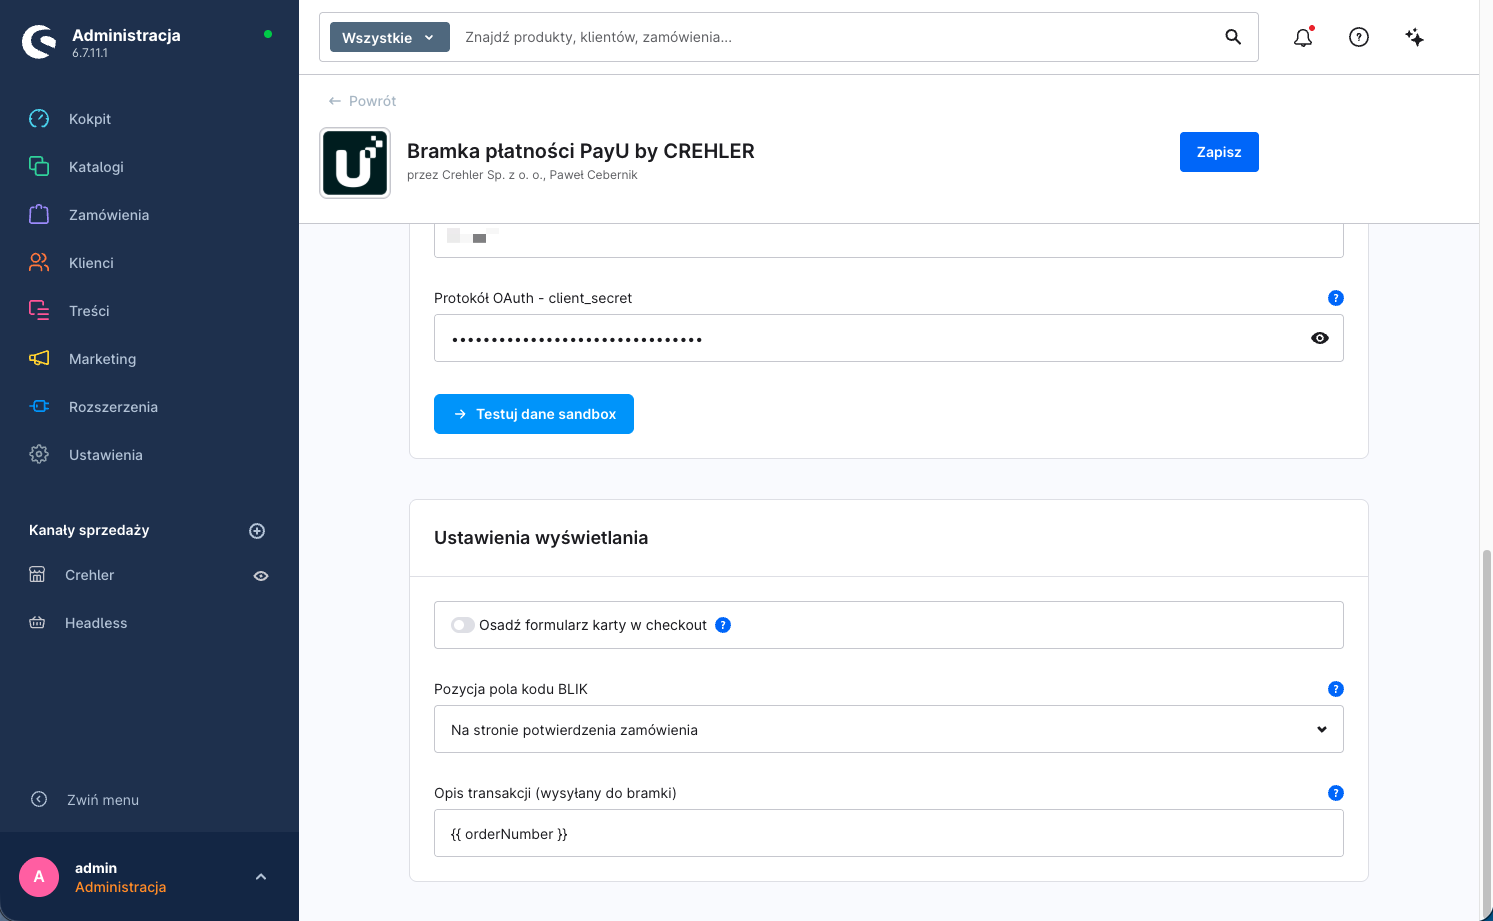Preview Crehler channel with eye icon
This screenshot has width=1493, height=921.
(261, 576)
